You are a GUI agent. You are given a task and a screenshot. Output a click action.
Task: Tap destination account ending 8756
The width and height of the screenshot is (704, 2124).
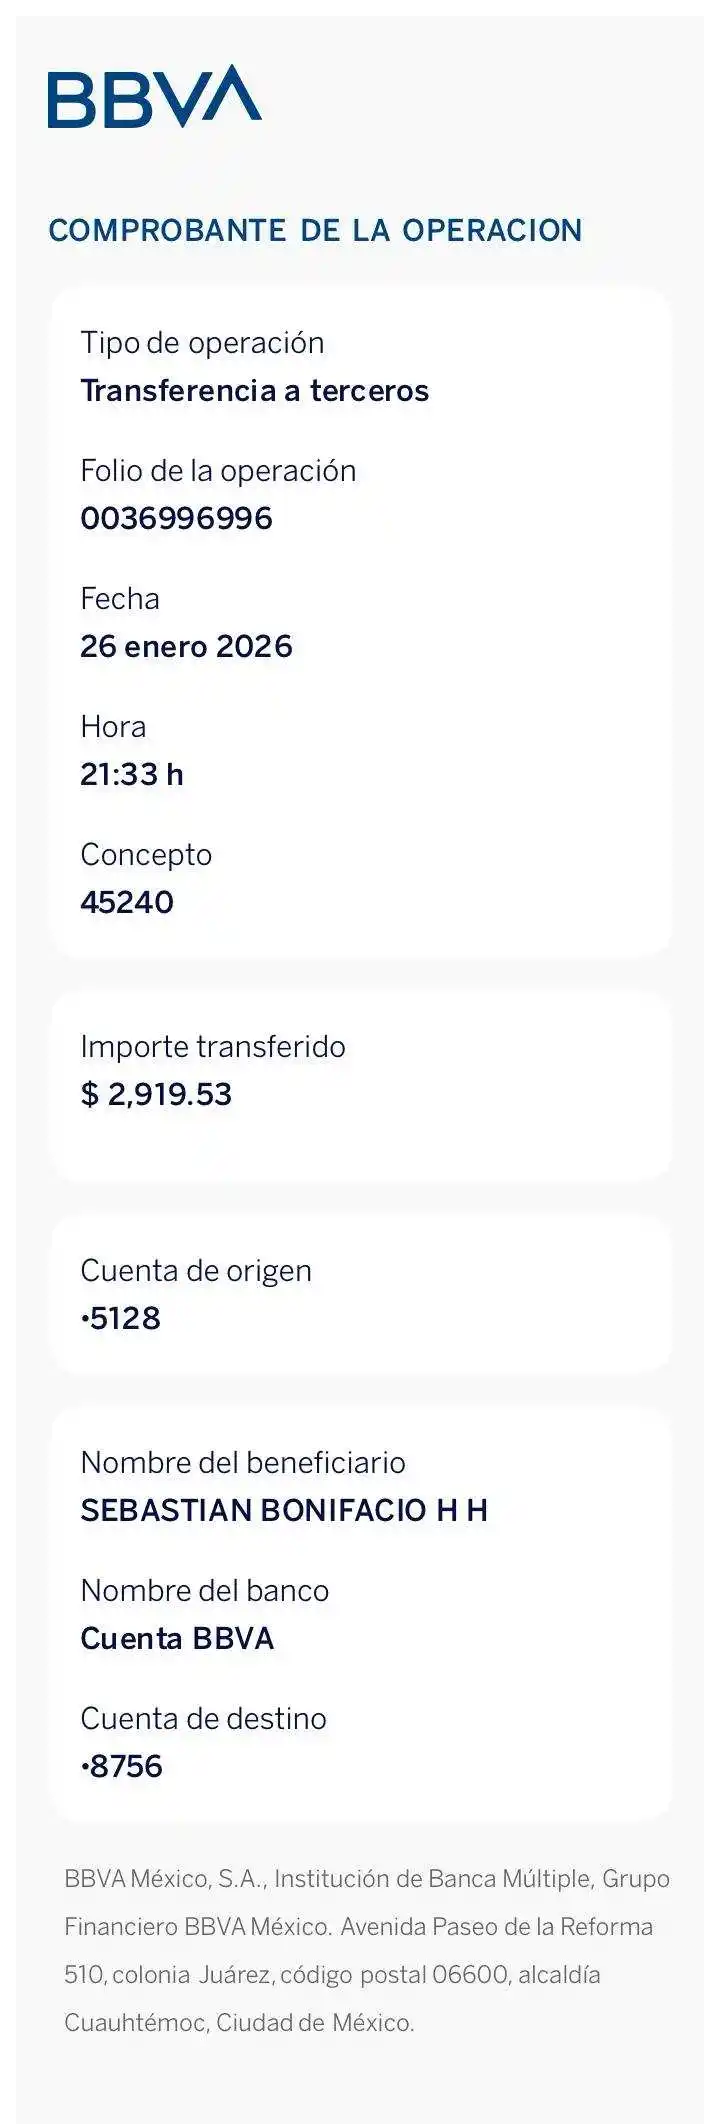tap(122, 1766)
